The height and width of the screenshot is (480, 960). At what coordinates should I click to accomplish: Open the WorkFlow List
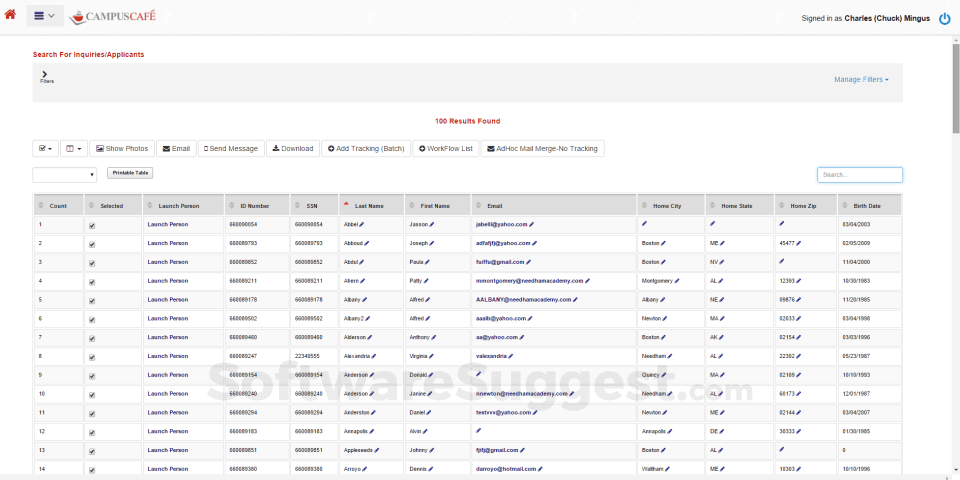[446, 148]
